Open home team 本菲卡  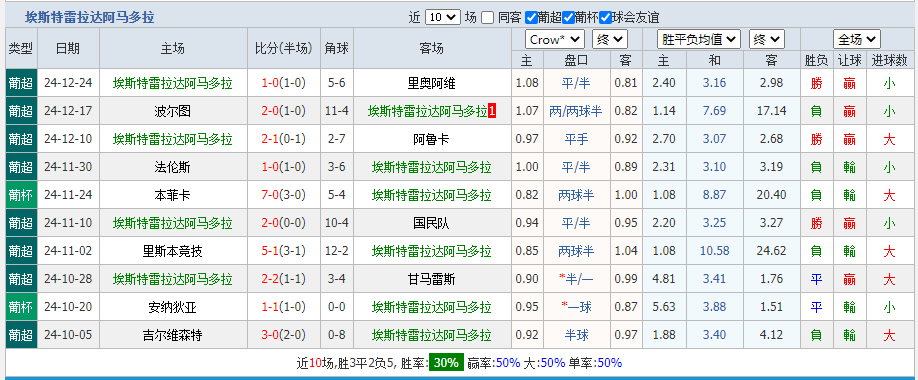coord(173,195)
